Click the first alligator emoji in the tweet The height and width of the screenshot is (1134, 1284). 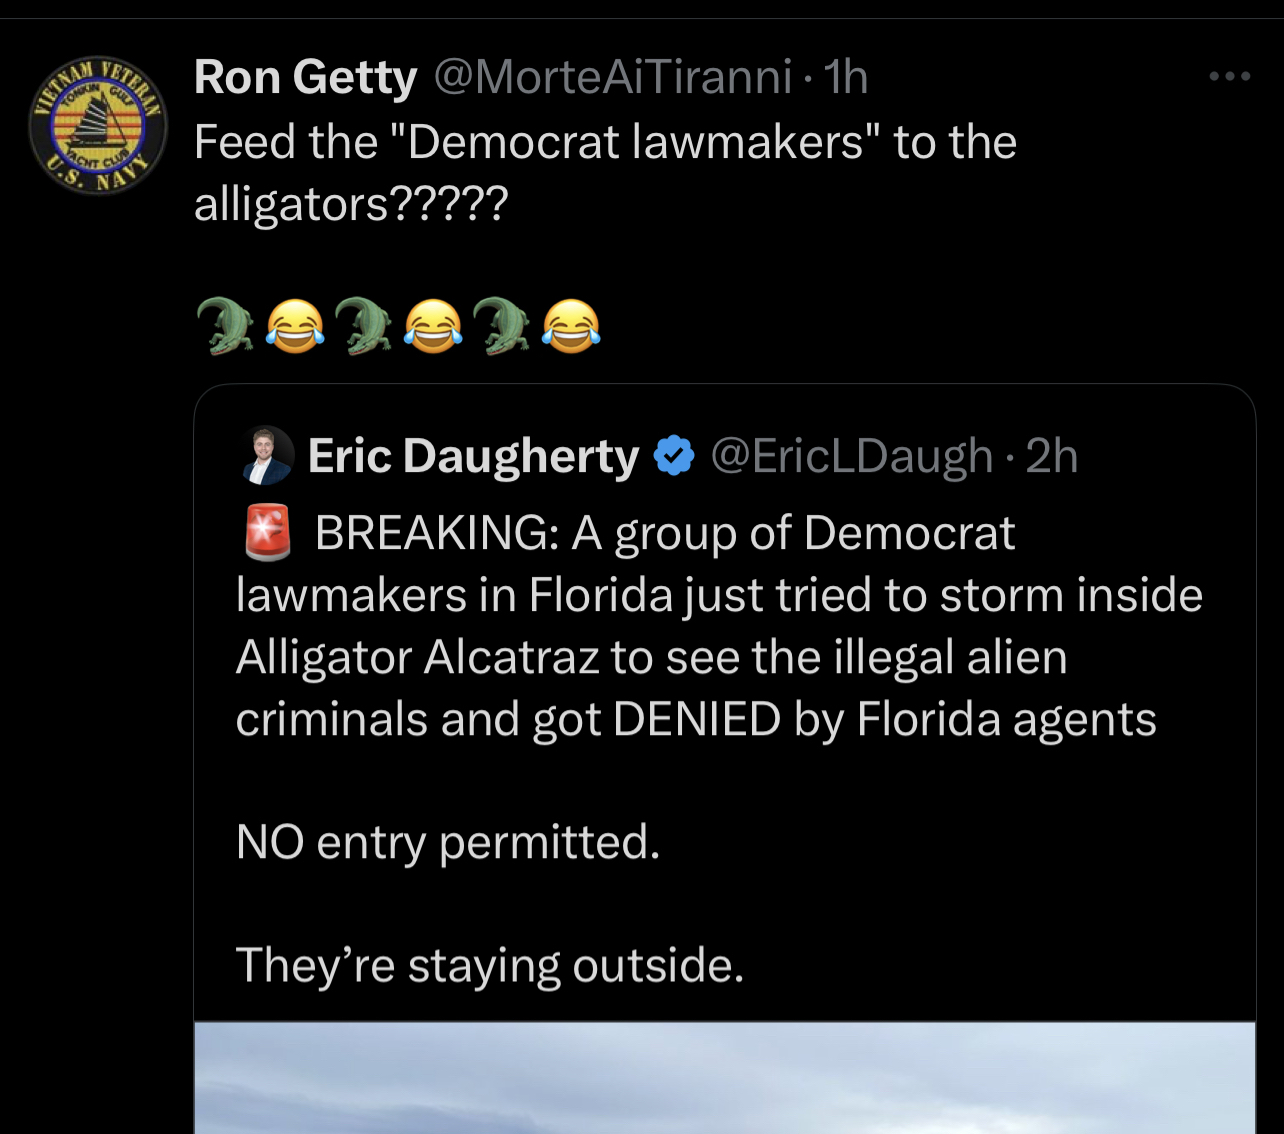click(225, 326)
